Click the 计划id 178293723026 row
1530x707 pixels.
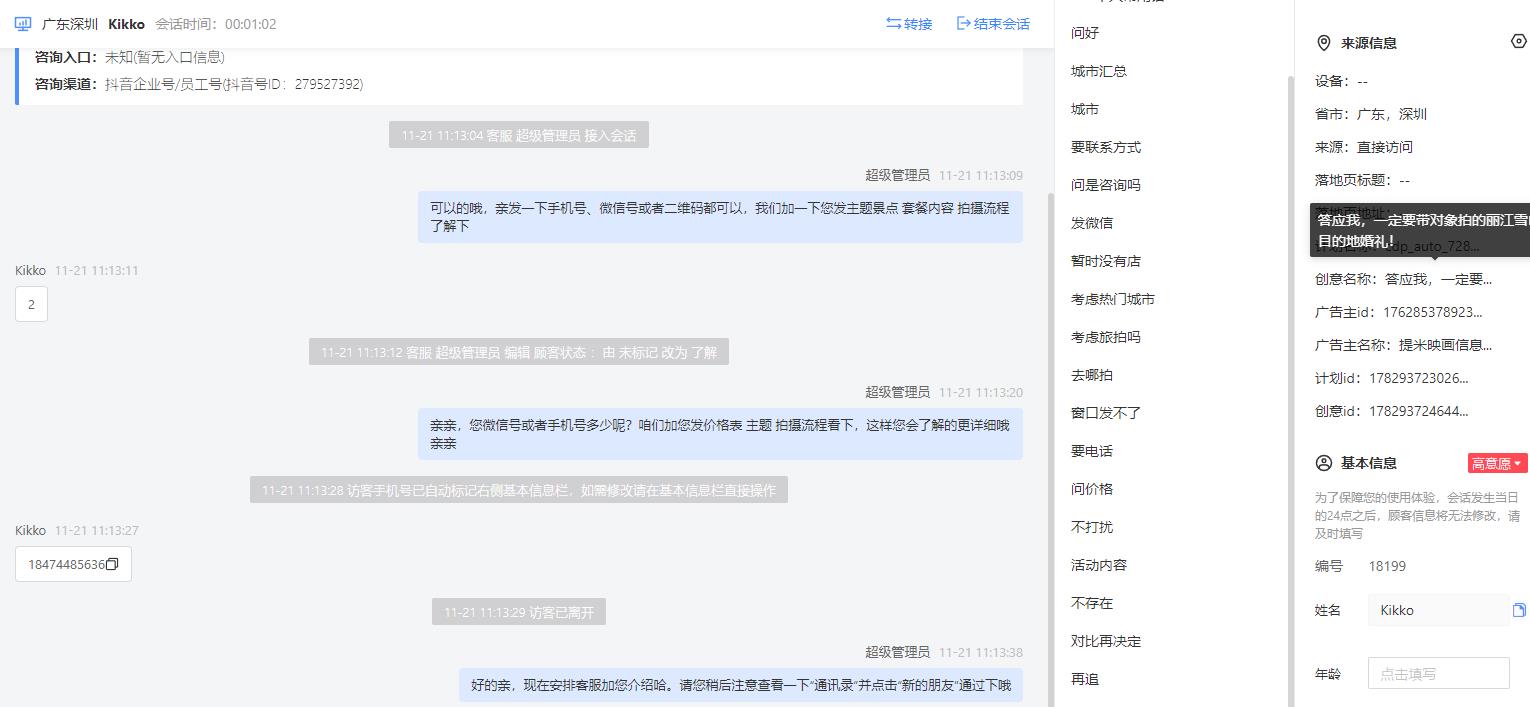[1392, 378]
